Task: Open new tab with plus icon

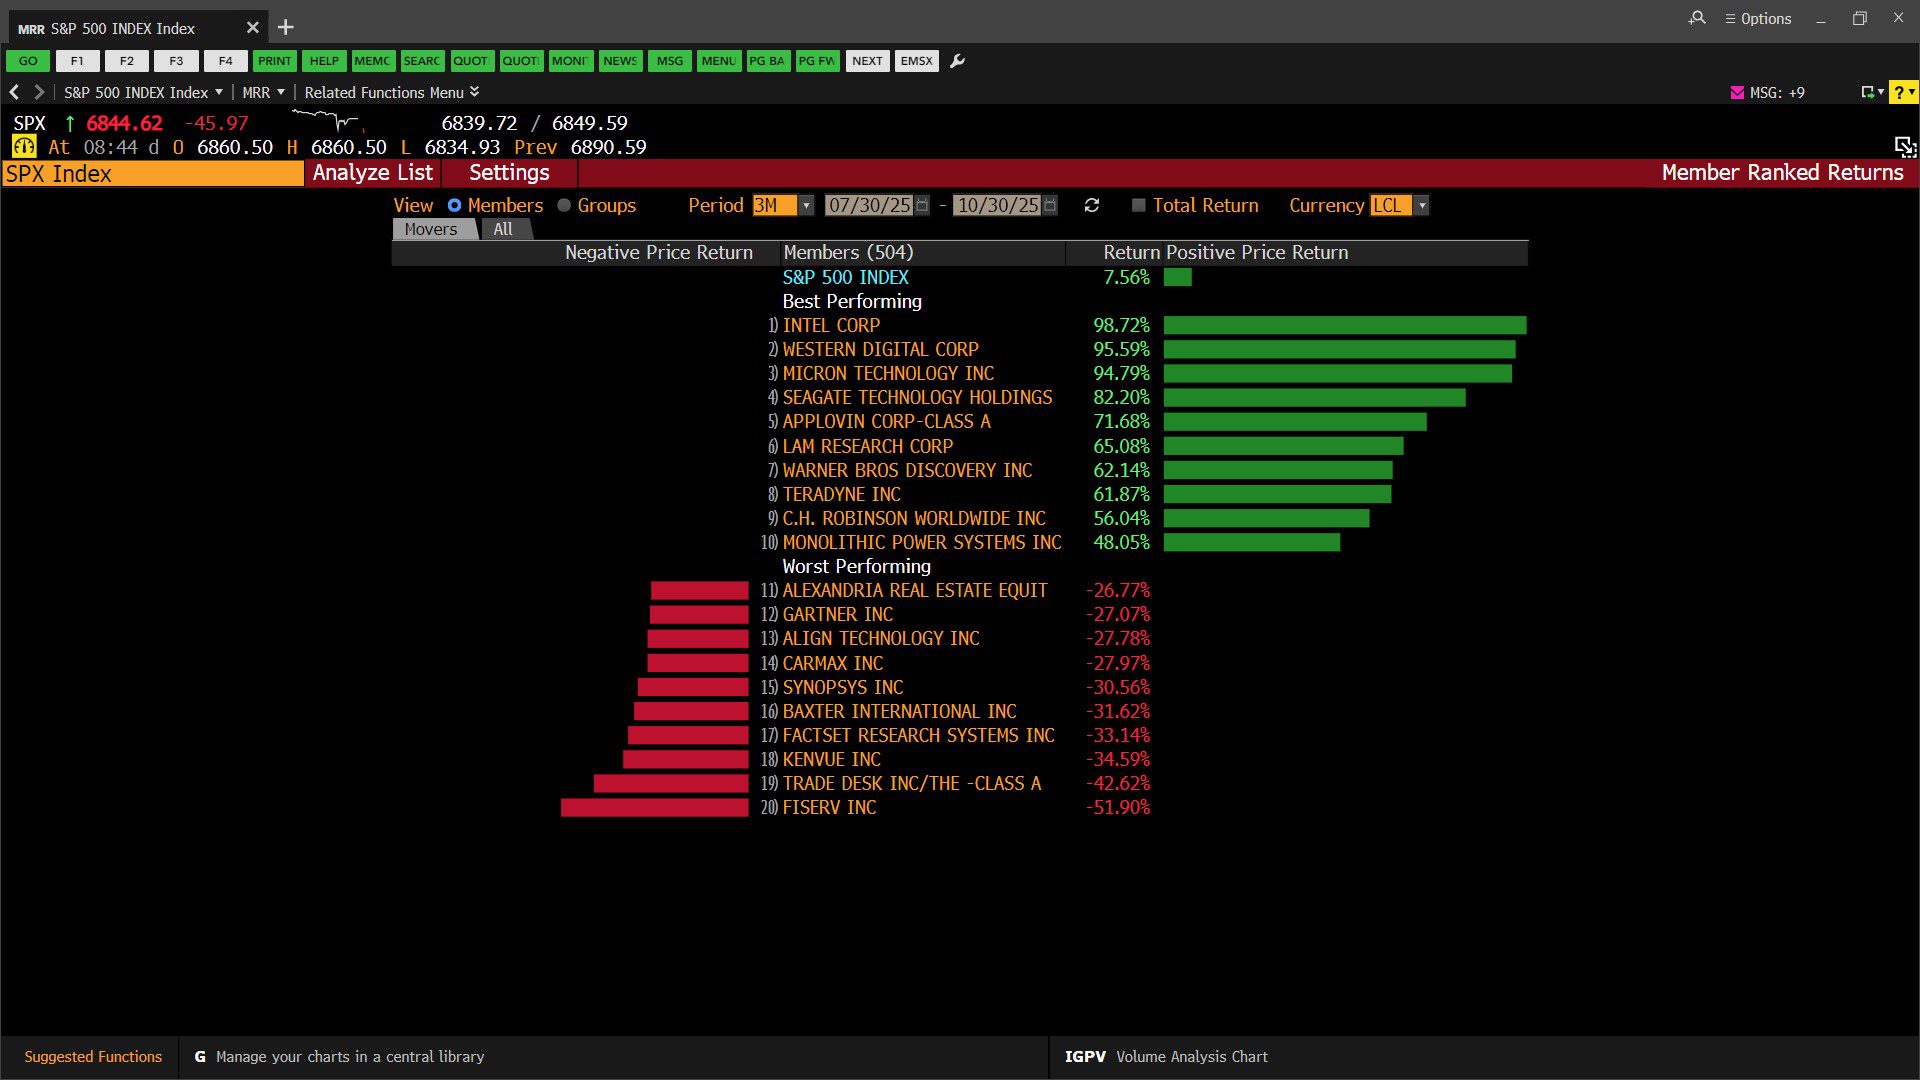Action: tap(286, 28)
